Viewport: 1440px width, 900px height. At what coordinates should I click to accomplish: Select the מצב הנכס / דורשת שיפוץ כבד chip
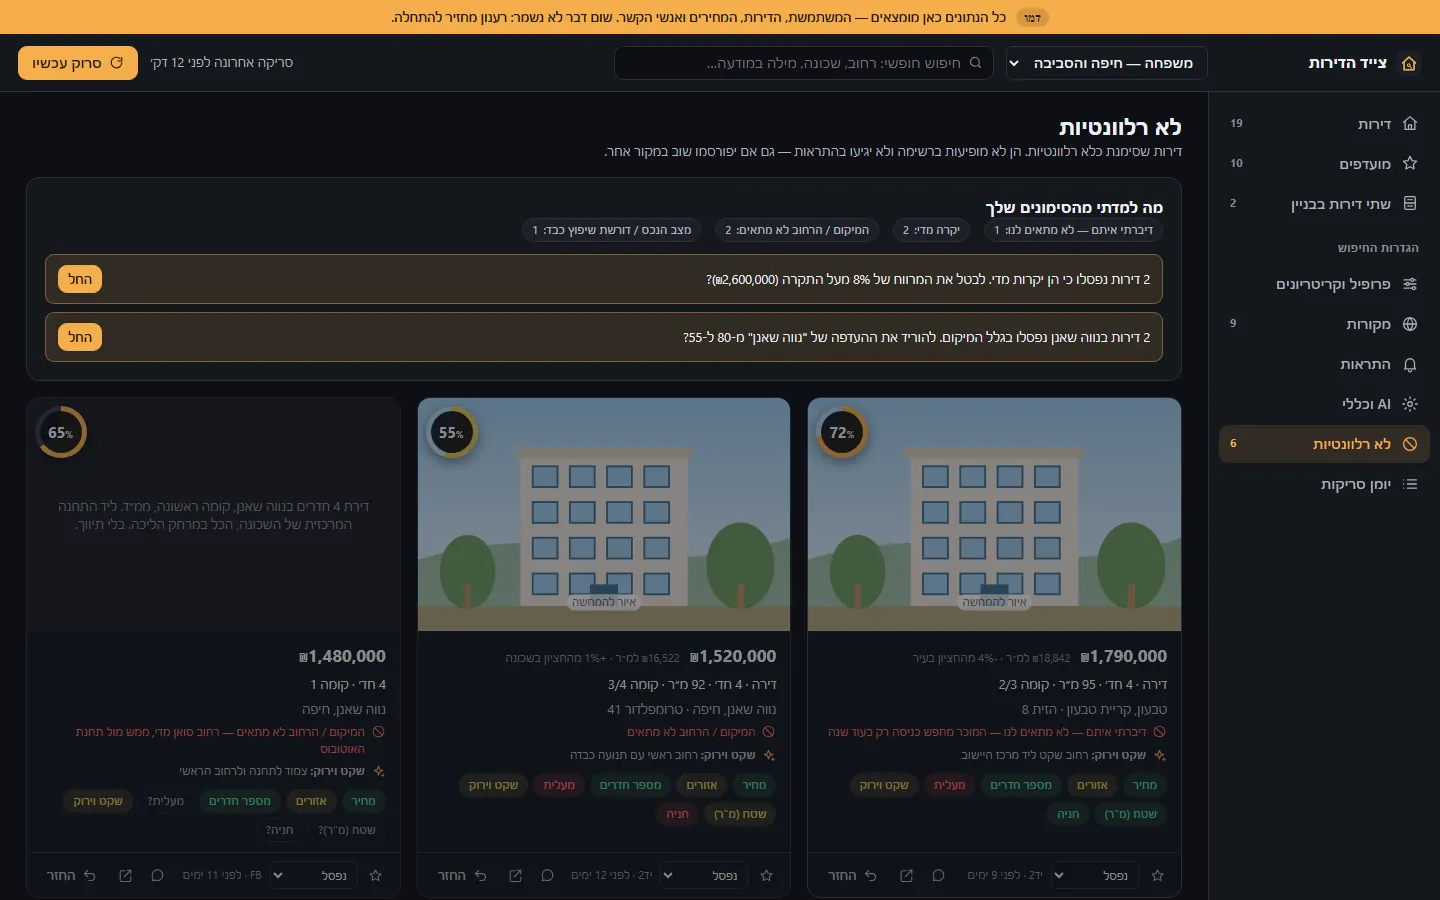point(612,230)
